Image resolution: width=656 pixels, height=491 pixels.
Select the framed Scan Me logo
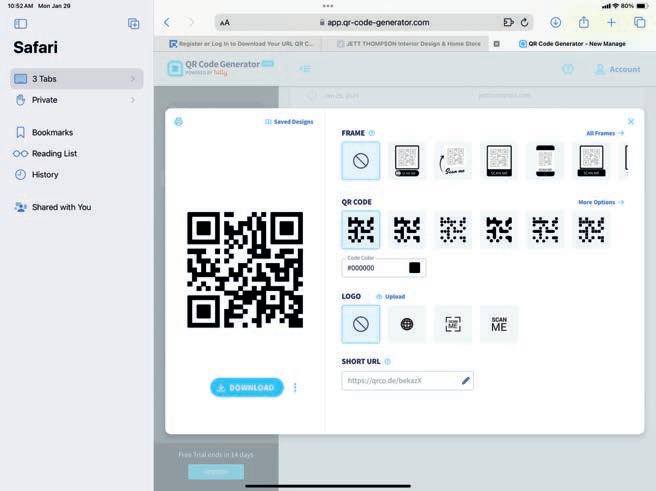pyautogui.click(x=453, y=324)
